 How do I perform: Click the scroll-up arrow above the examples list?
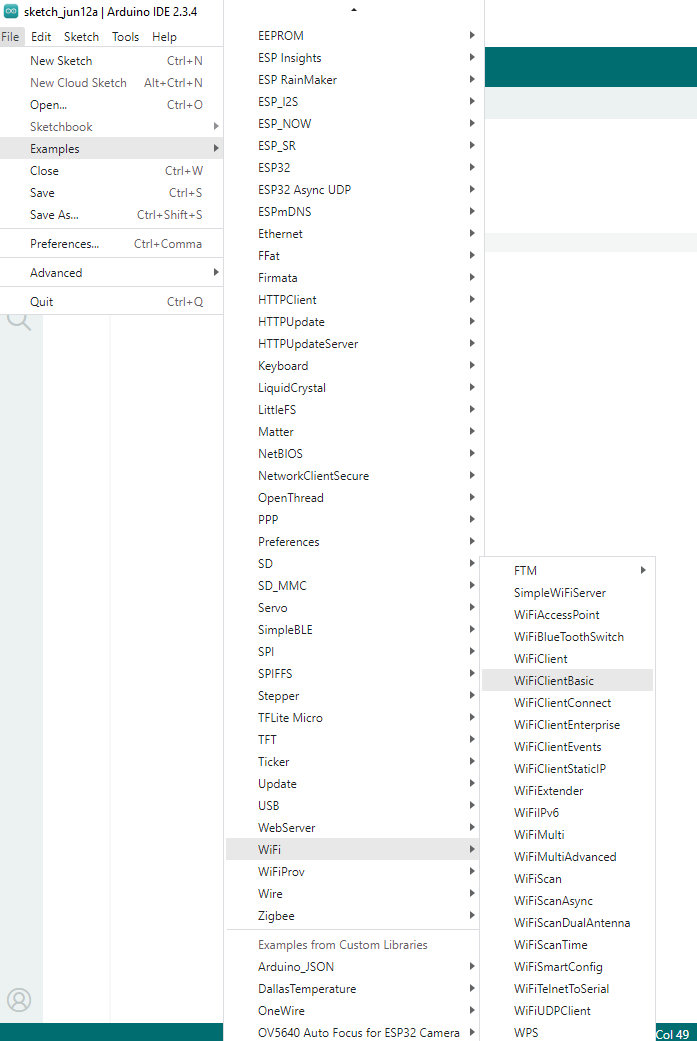[353, 10]
